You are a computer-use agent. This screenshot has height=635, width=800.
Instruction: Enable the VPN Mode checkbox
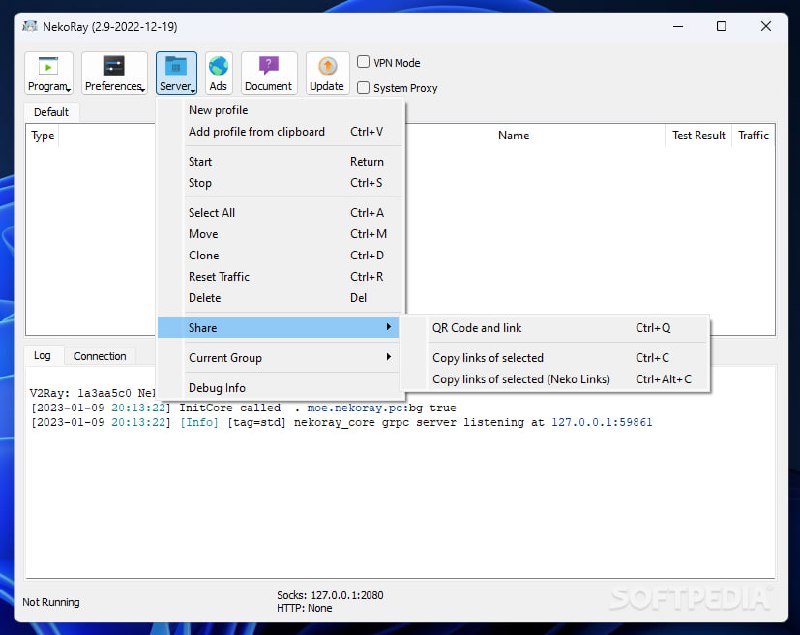364,62
